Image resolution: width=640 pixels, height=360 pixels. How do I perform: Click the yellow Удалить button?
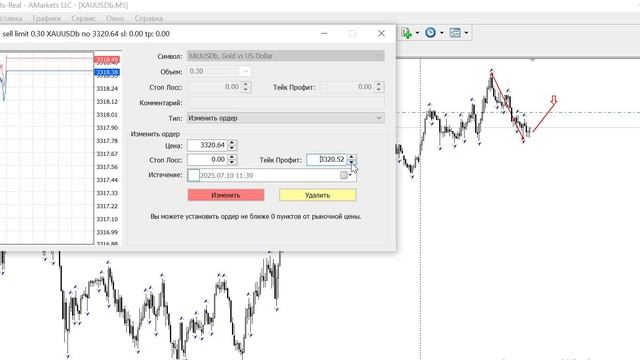point(318,195)
